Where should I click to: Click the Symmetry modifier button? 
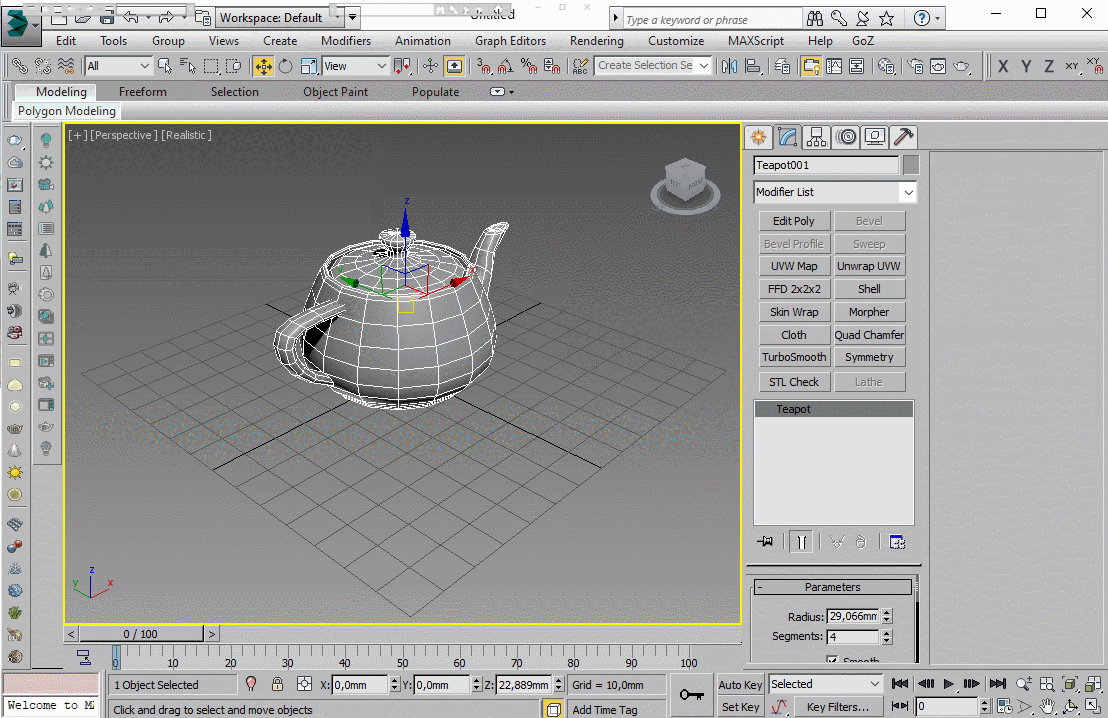[869, 358]
